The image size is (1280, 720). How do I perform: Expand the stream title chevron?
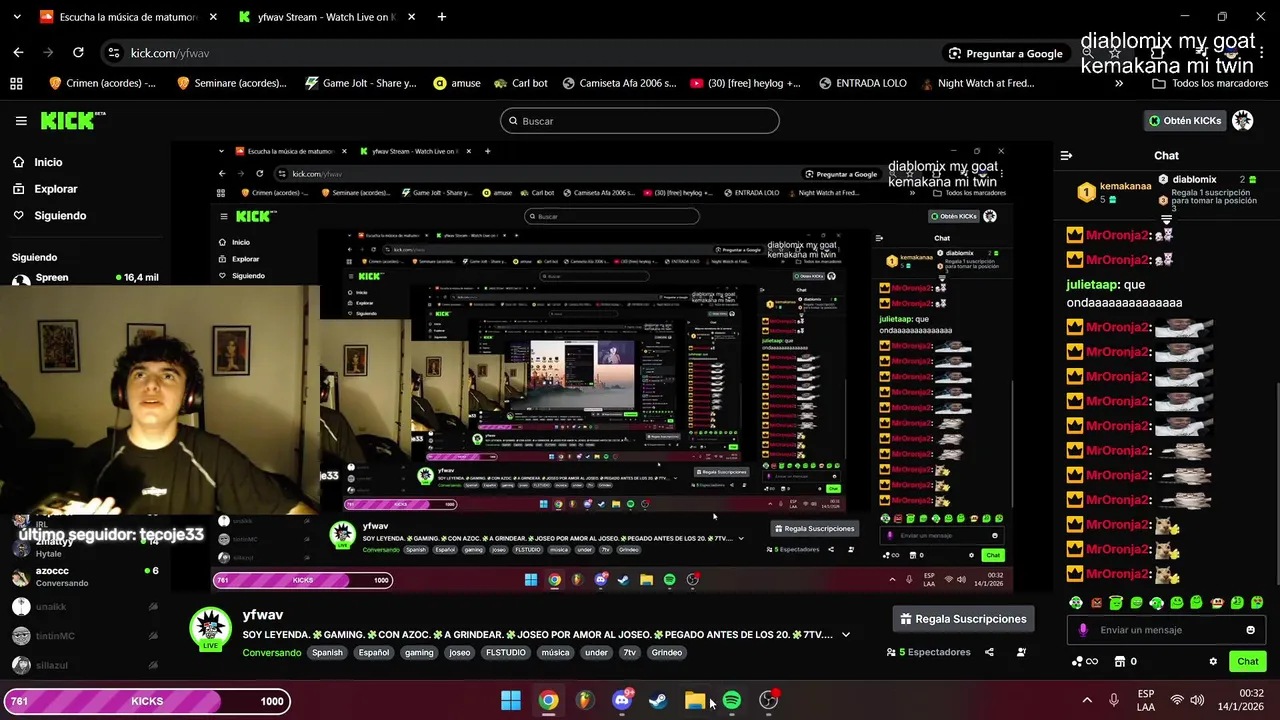pos(846,635)
